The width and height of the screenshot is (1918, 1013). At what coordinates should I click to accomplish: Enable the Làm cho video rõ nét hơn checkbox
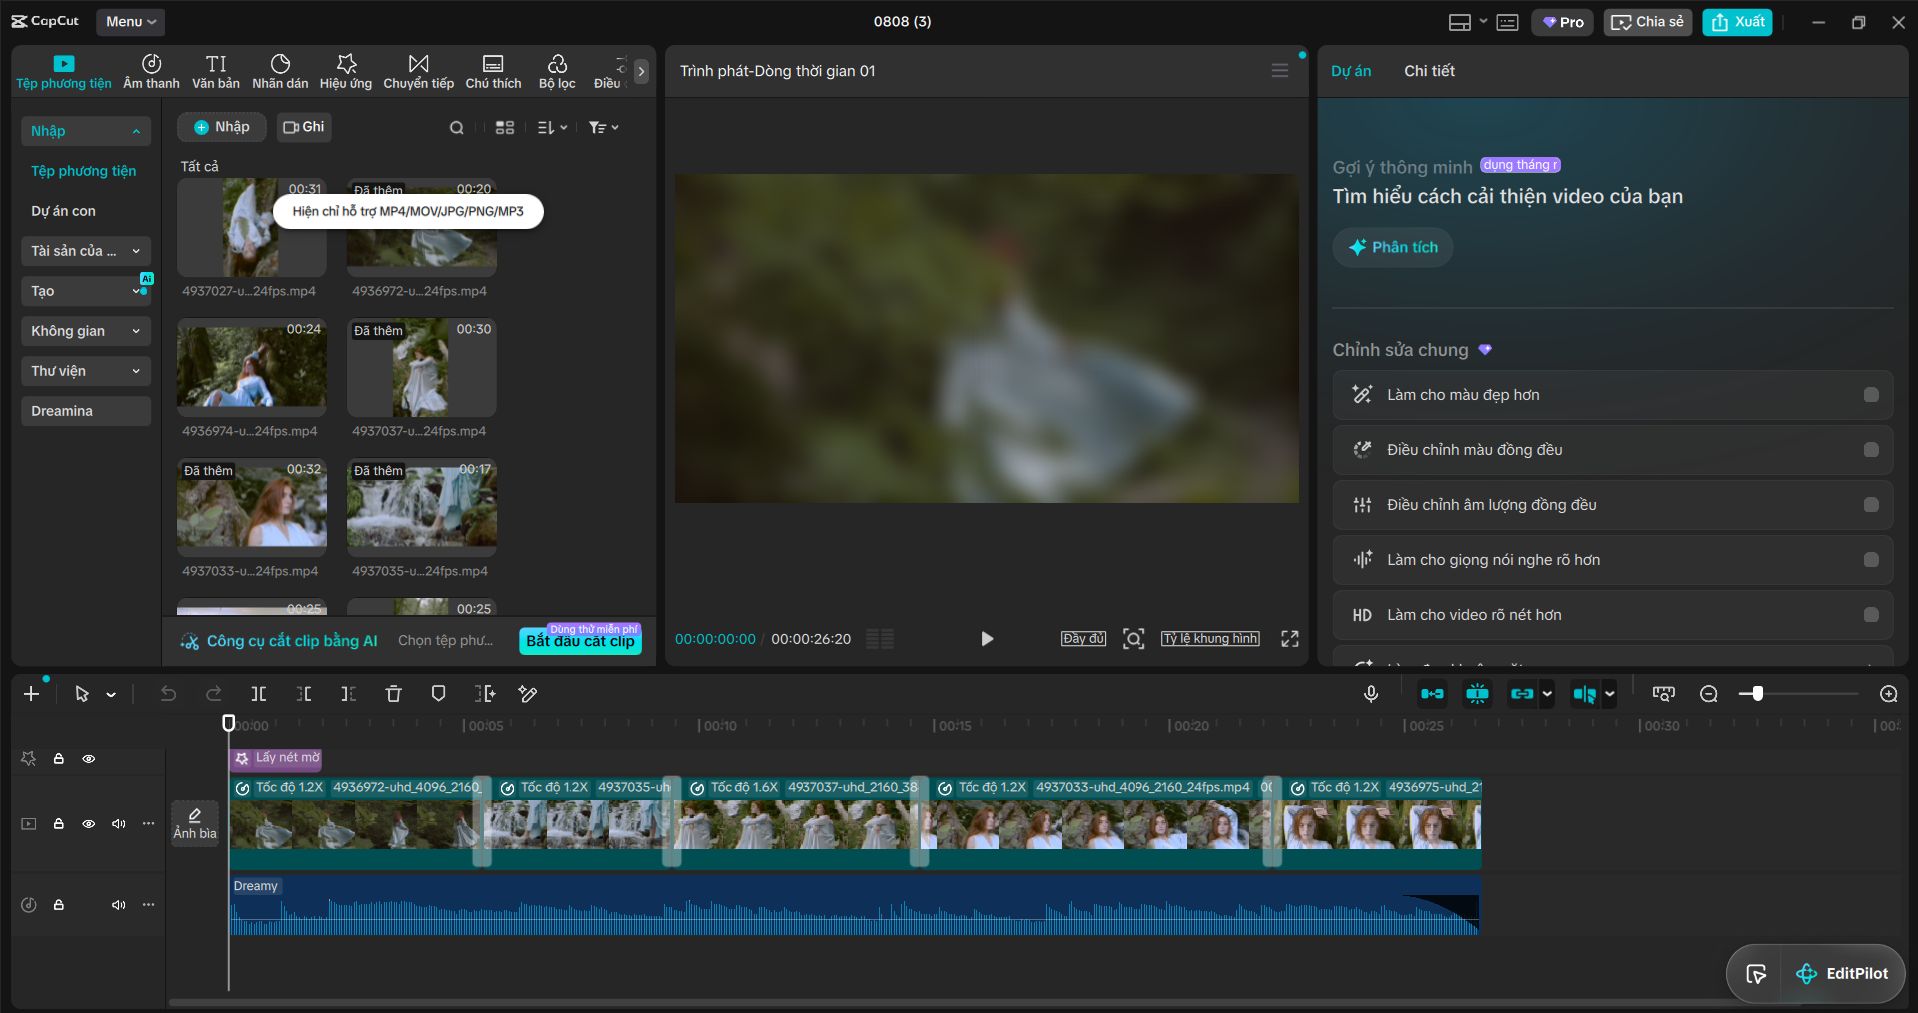pyautogui.click(x=1871, y=615)
